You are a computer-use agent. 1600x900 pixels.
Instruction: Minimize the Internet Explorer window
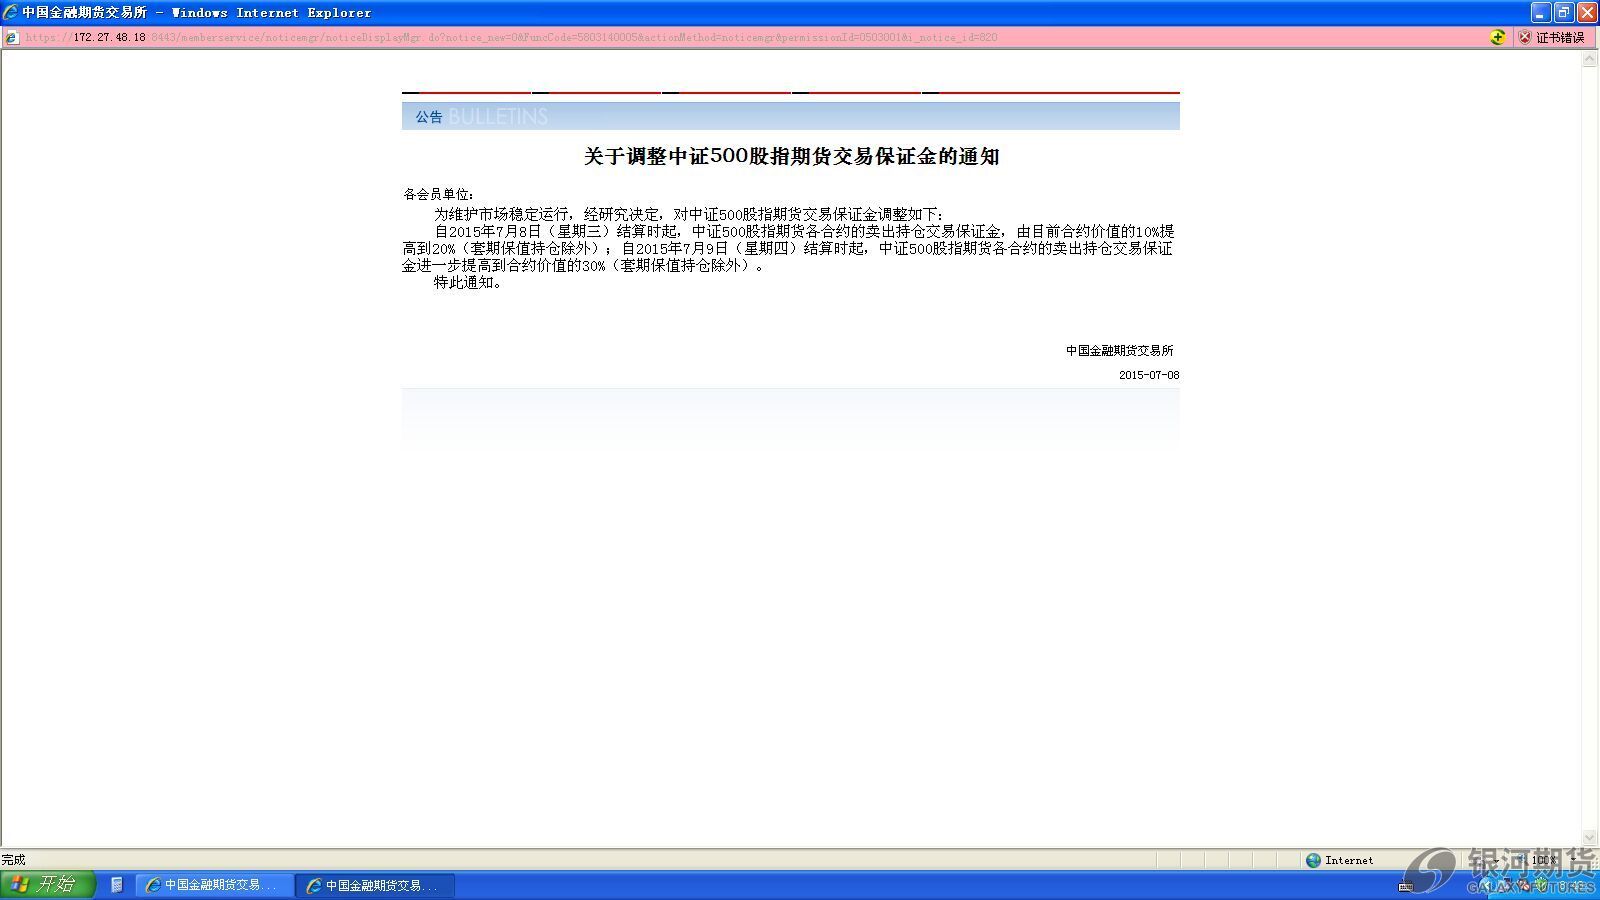click(1540, 12)
